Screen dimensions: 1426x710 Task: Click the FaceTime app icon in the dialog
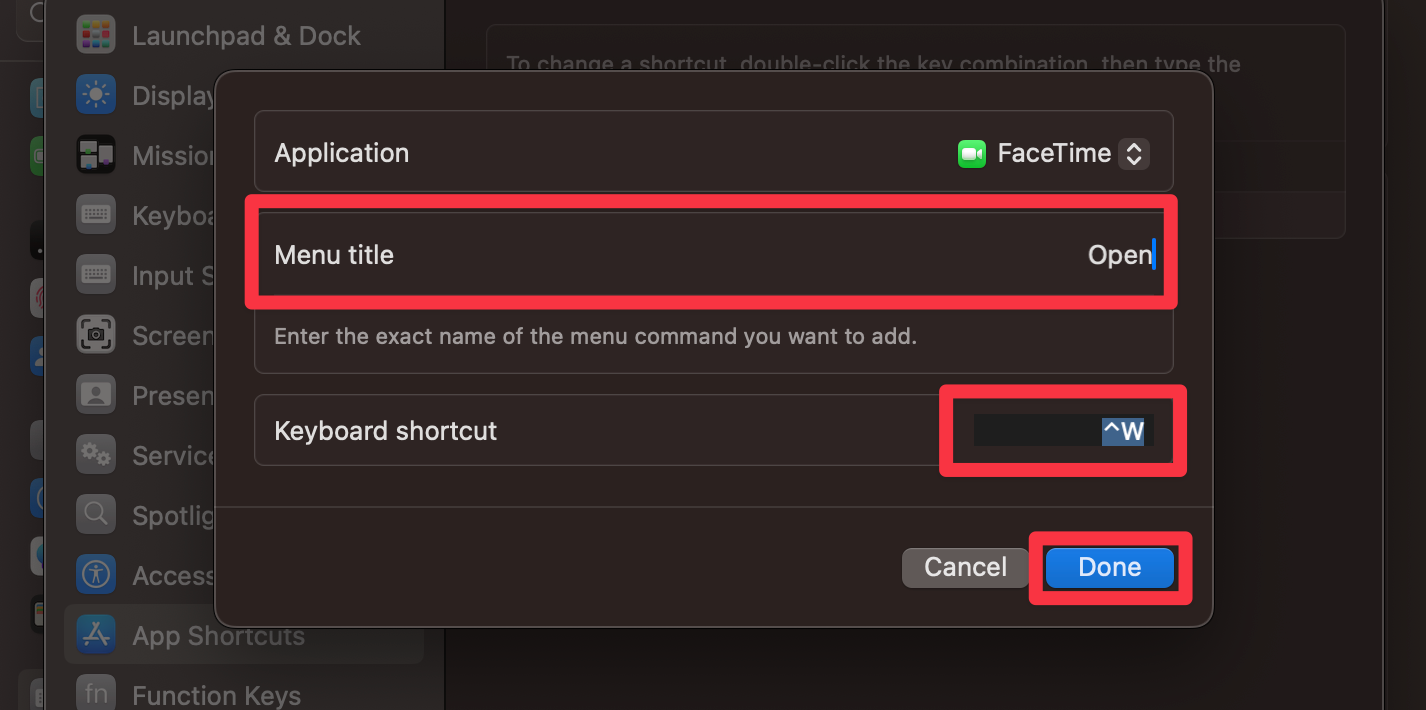(x=971, y=153)
